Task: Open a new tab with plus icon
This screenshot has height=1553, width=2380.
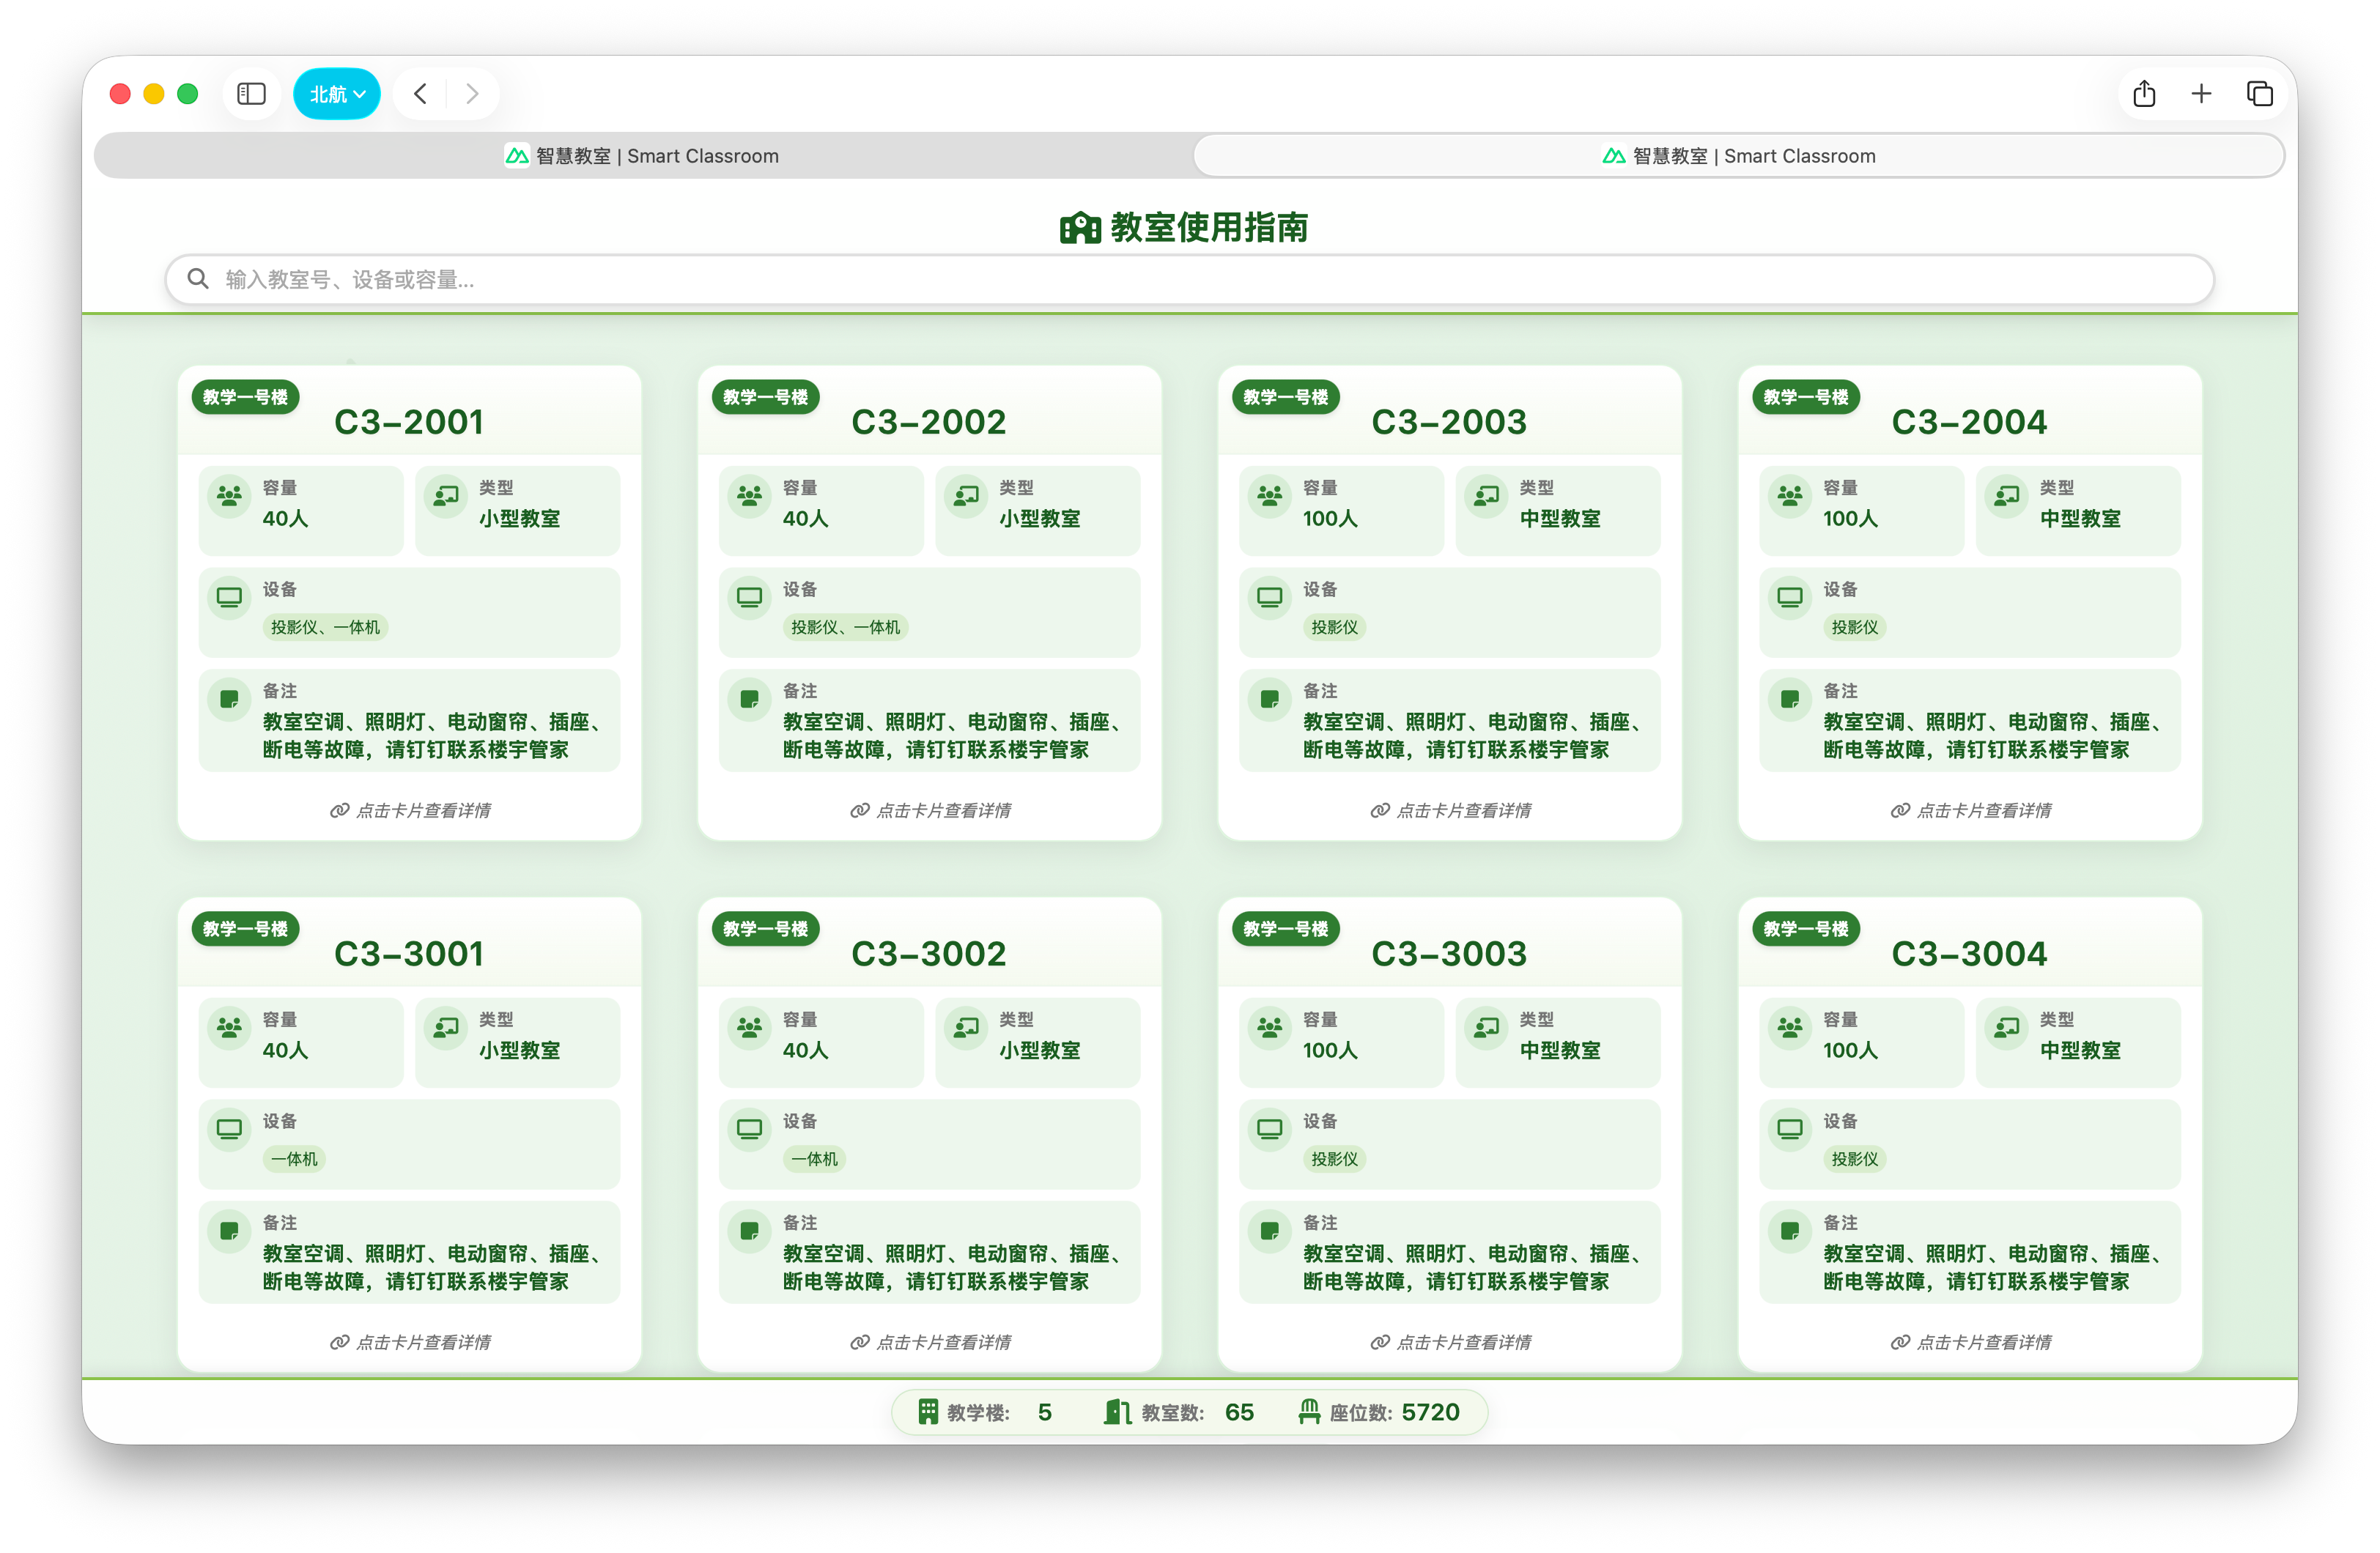Action: tap(2201, 94)
